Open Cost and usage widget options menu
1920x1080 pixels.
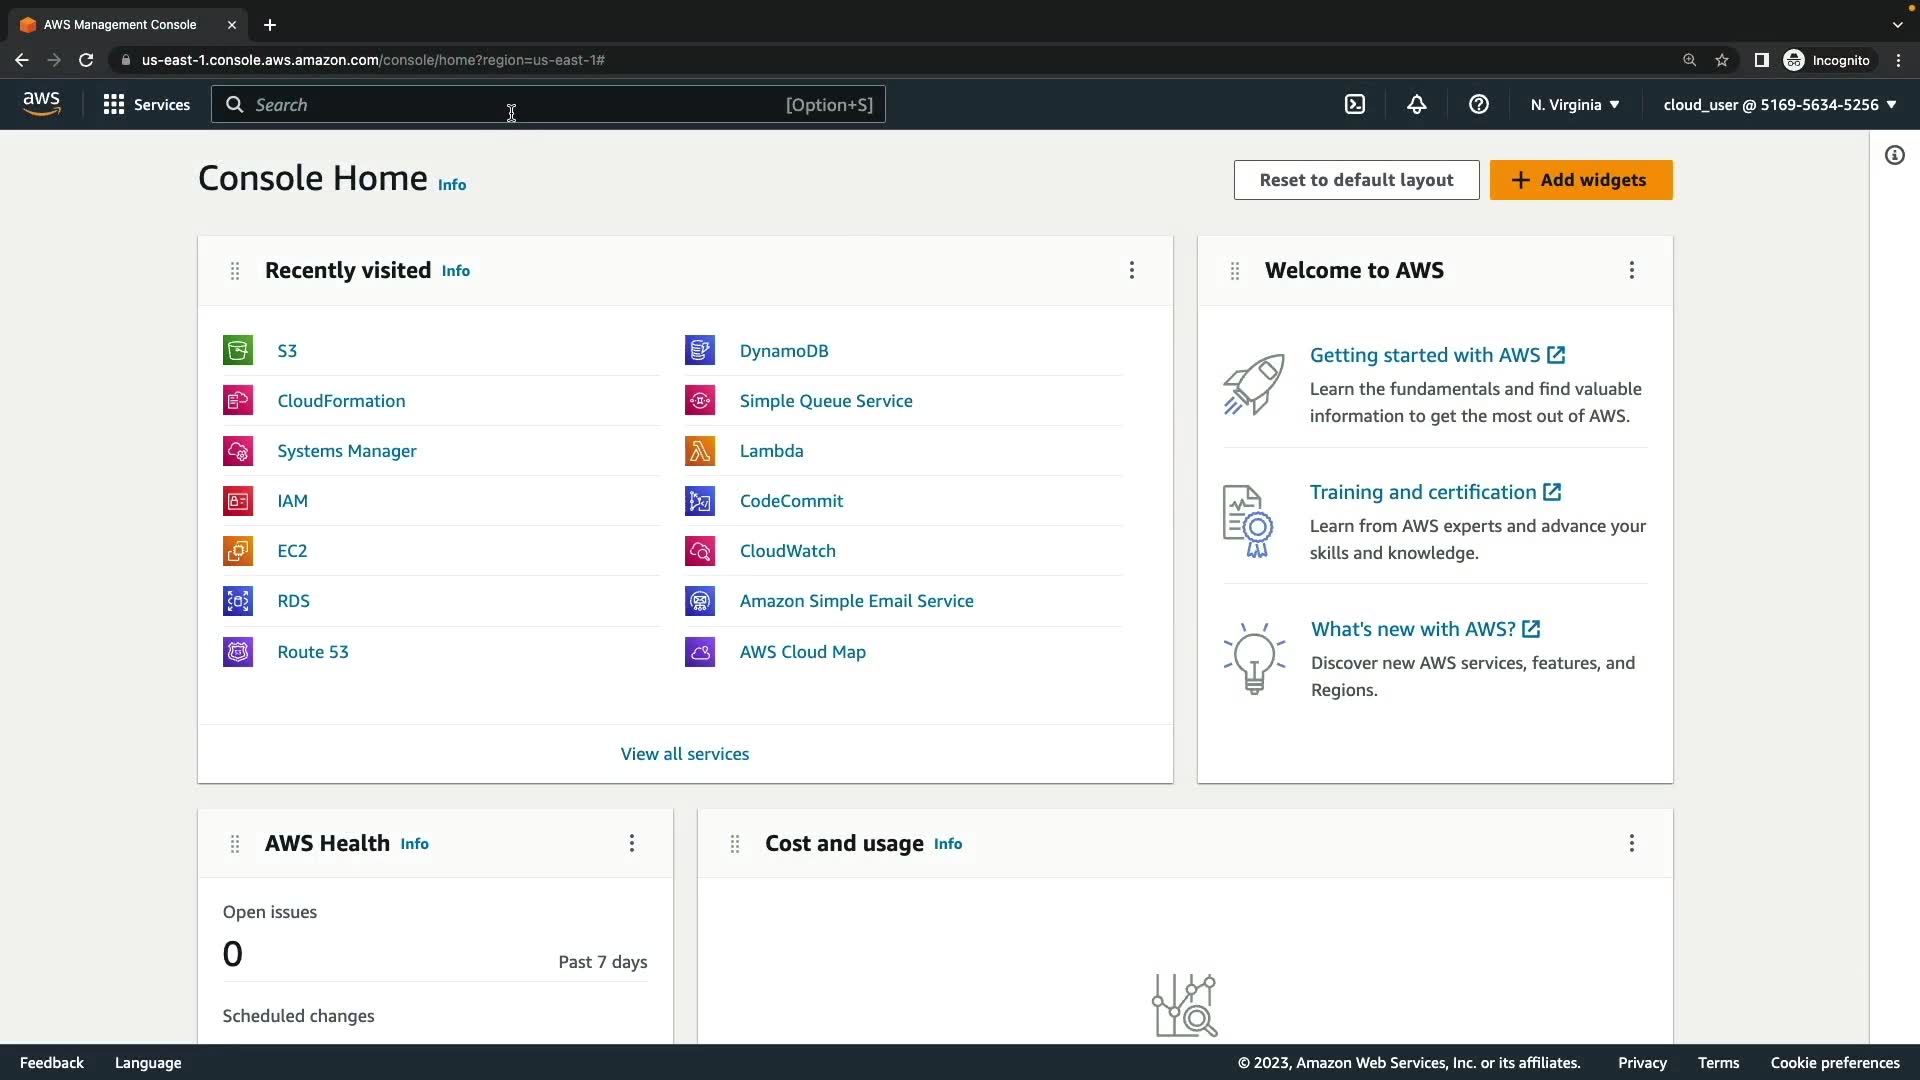[x=1632, y=843]
